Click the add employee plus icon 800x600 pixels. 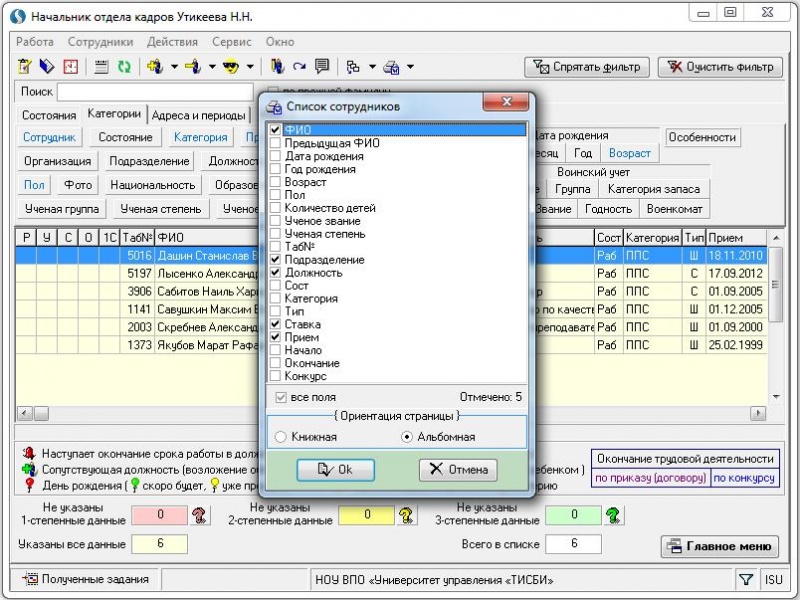point(155,66)
